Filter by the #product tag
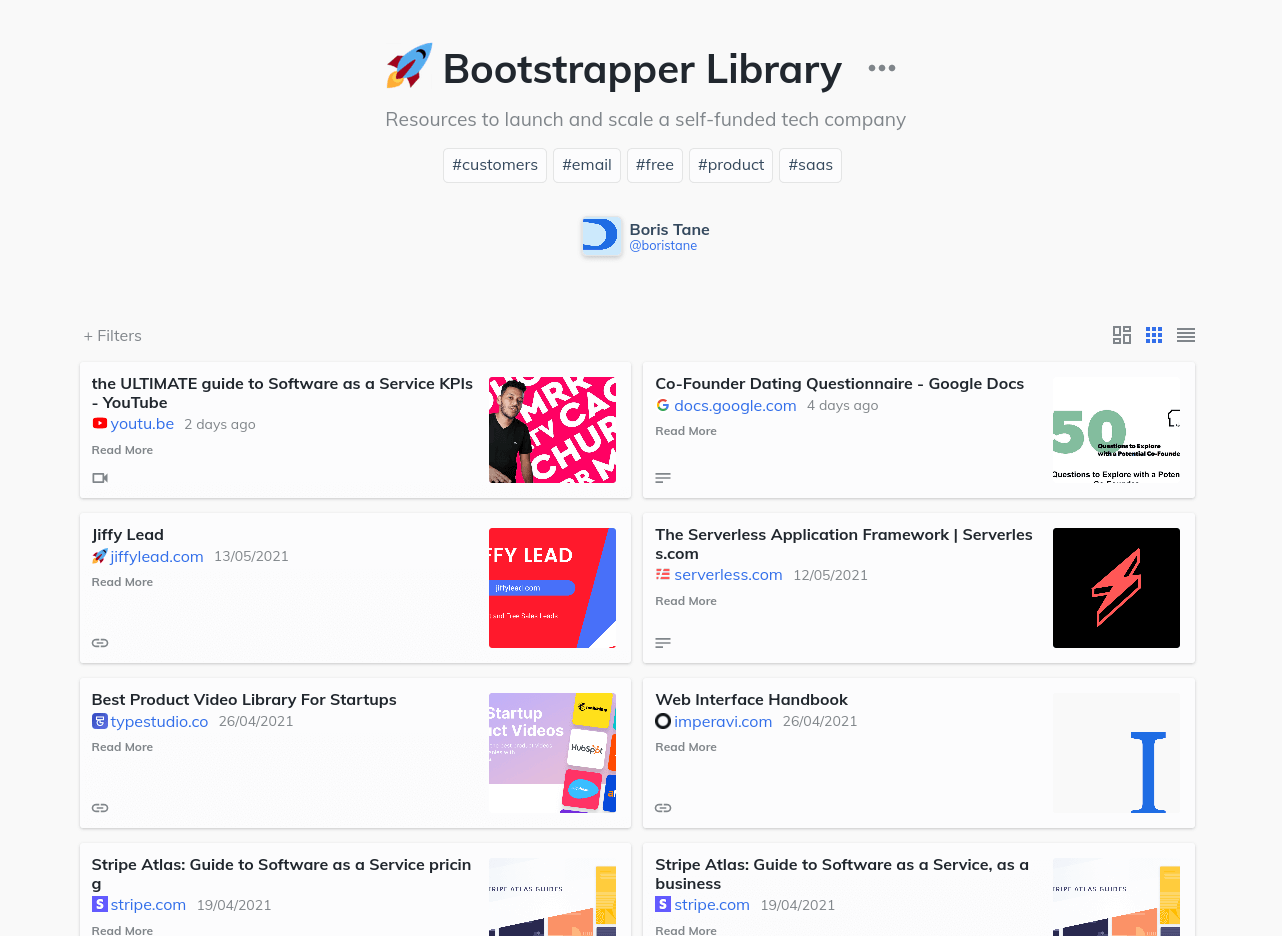 click(731, 165)
